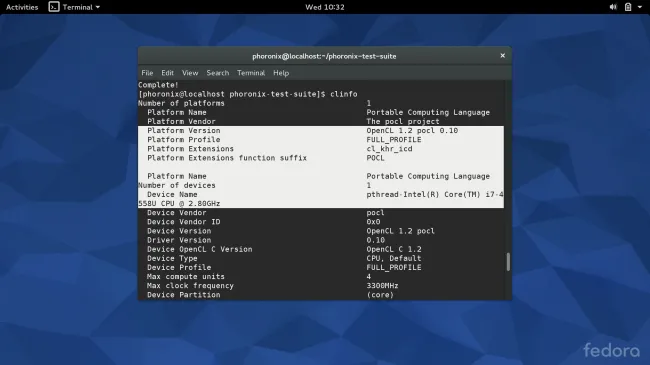The height and width of the screenshot is (365, 650).
Task: Click the clinfo command prompt line
Action: tap(247, 94)
